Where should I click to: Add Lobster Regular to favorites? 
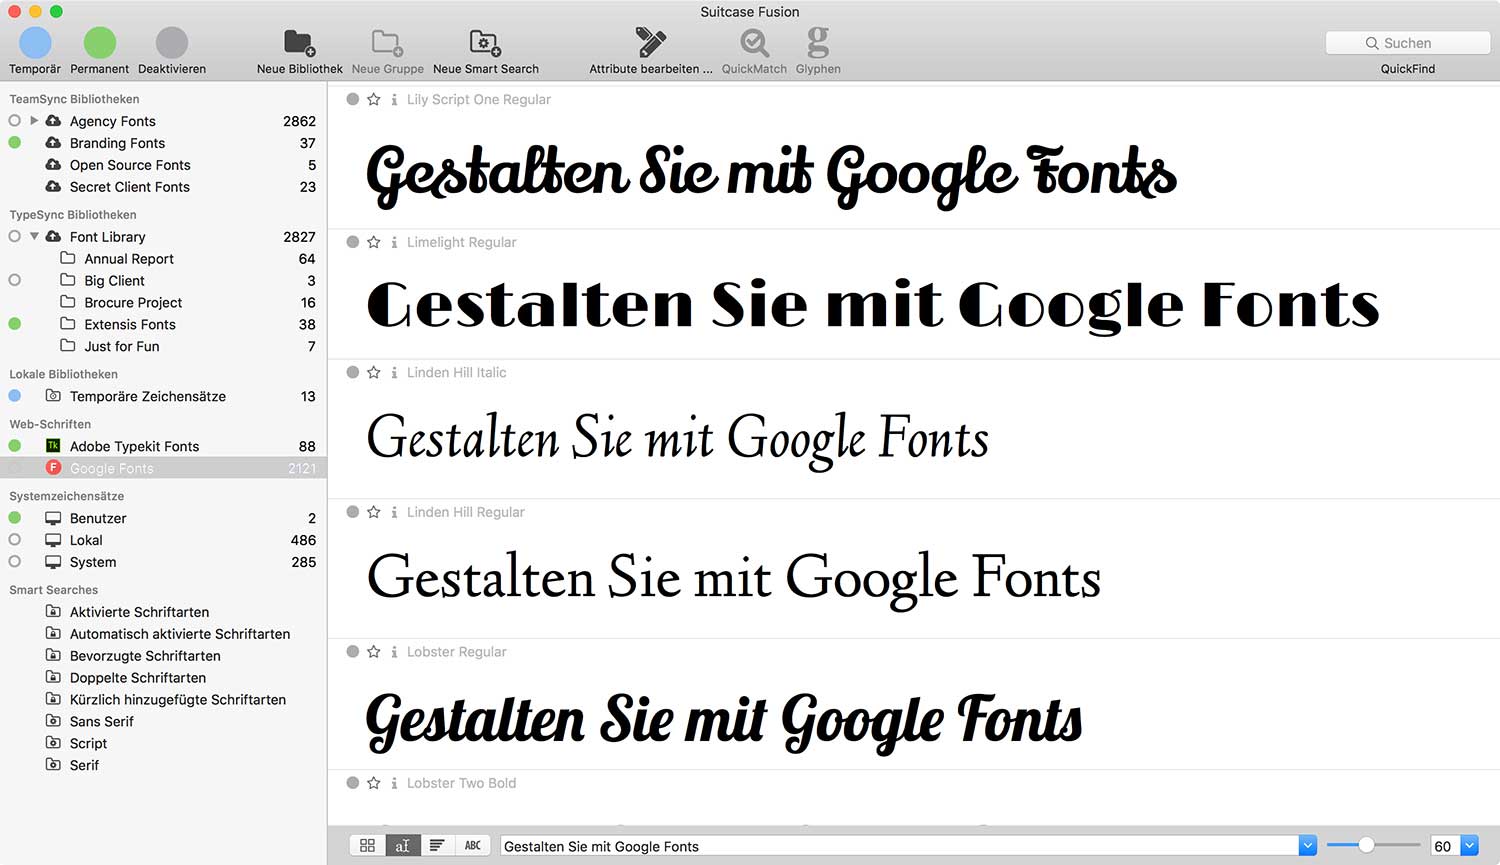pyautogui.click(x=374, y=652)
